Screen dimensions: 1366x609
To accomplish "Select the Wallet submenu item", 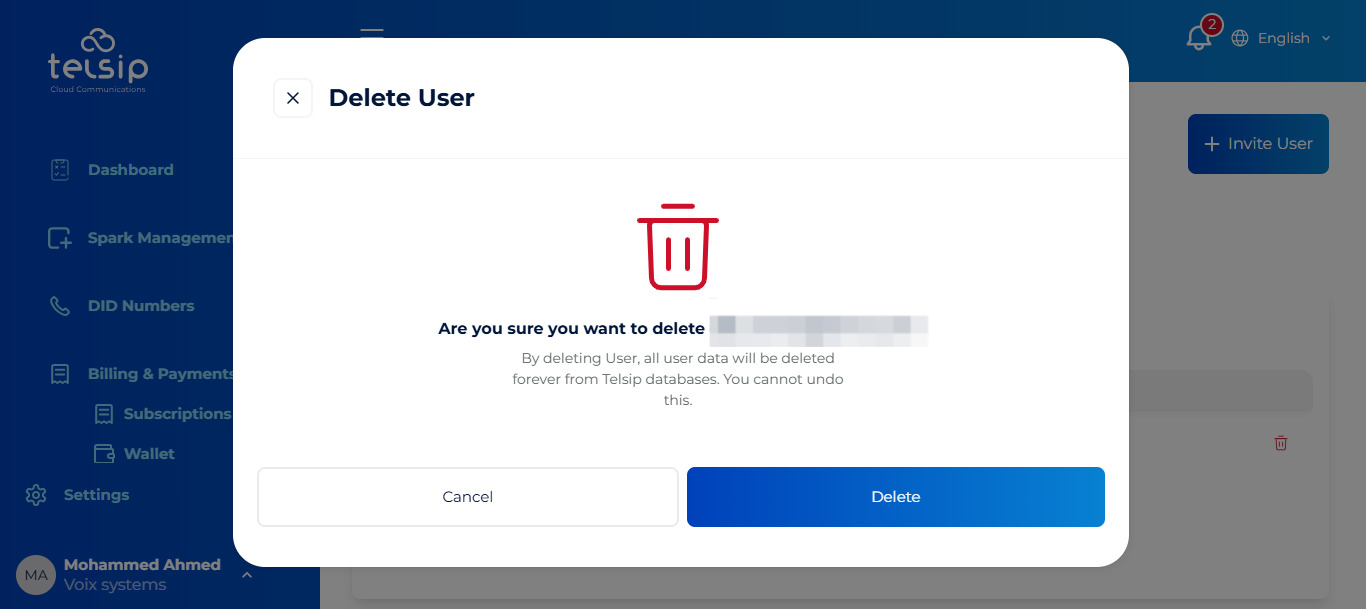I will (149, 454).
